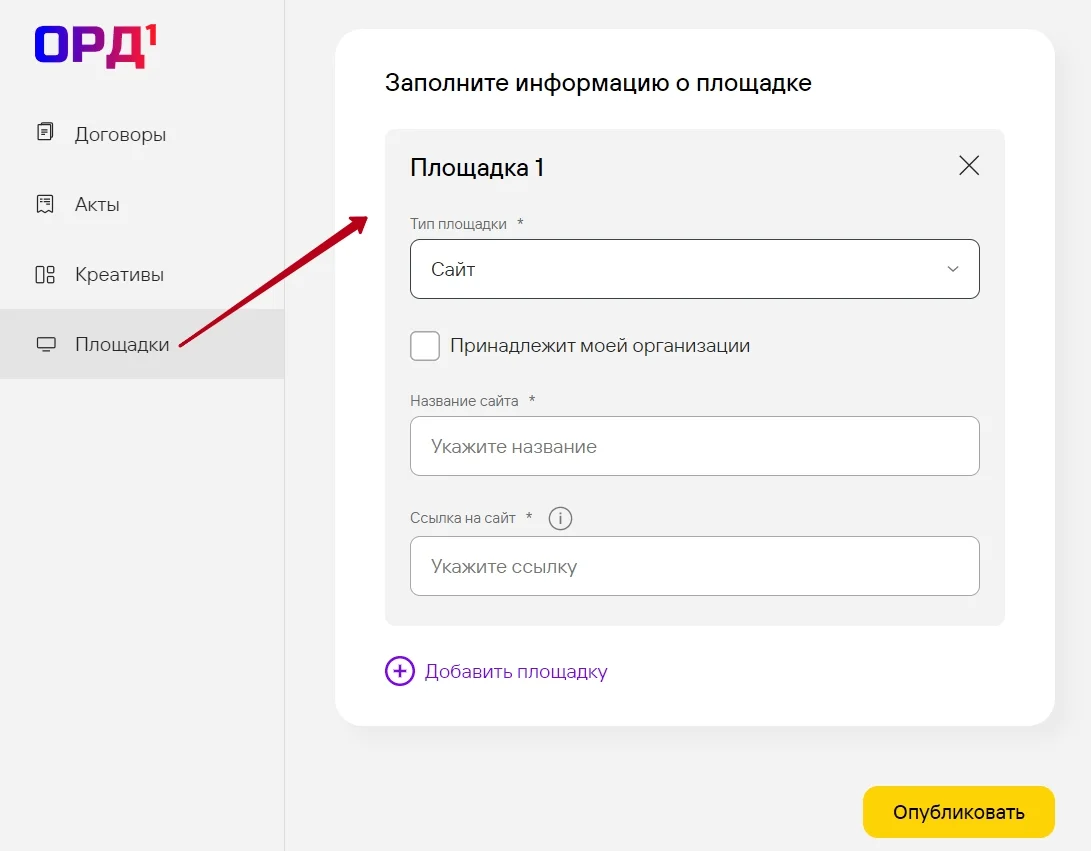
Task: Click the Договоры document icon
Action: click(45, 133)
